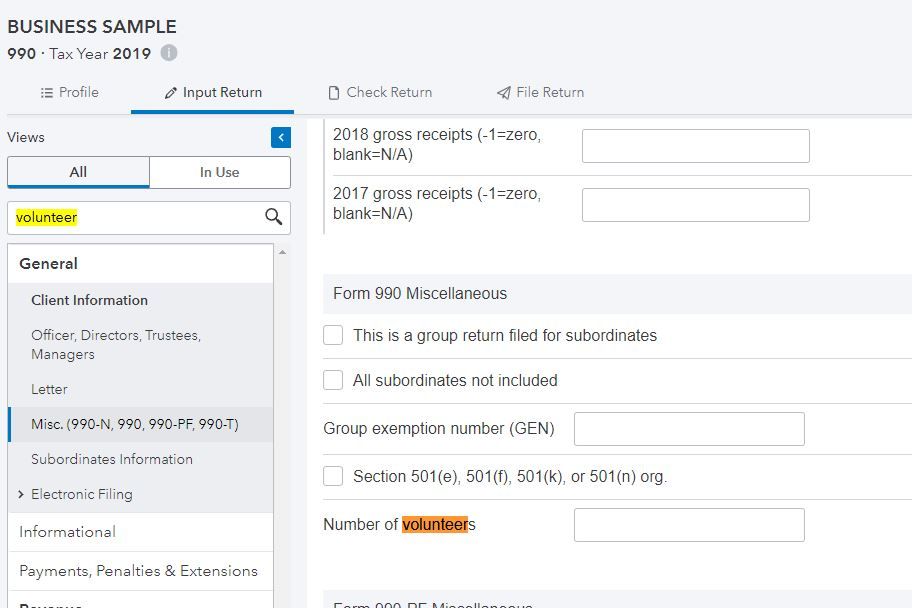The width and height of the screenshot is (912, 608).
Task: Switch to the Check Return tab
Action: tap(380, 92)
